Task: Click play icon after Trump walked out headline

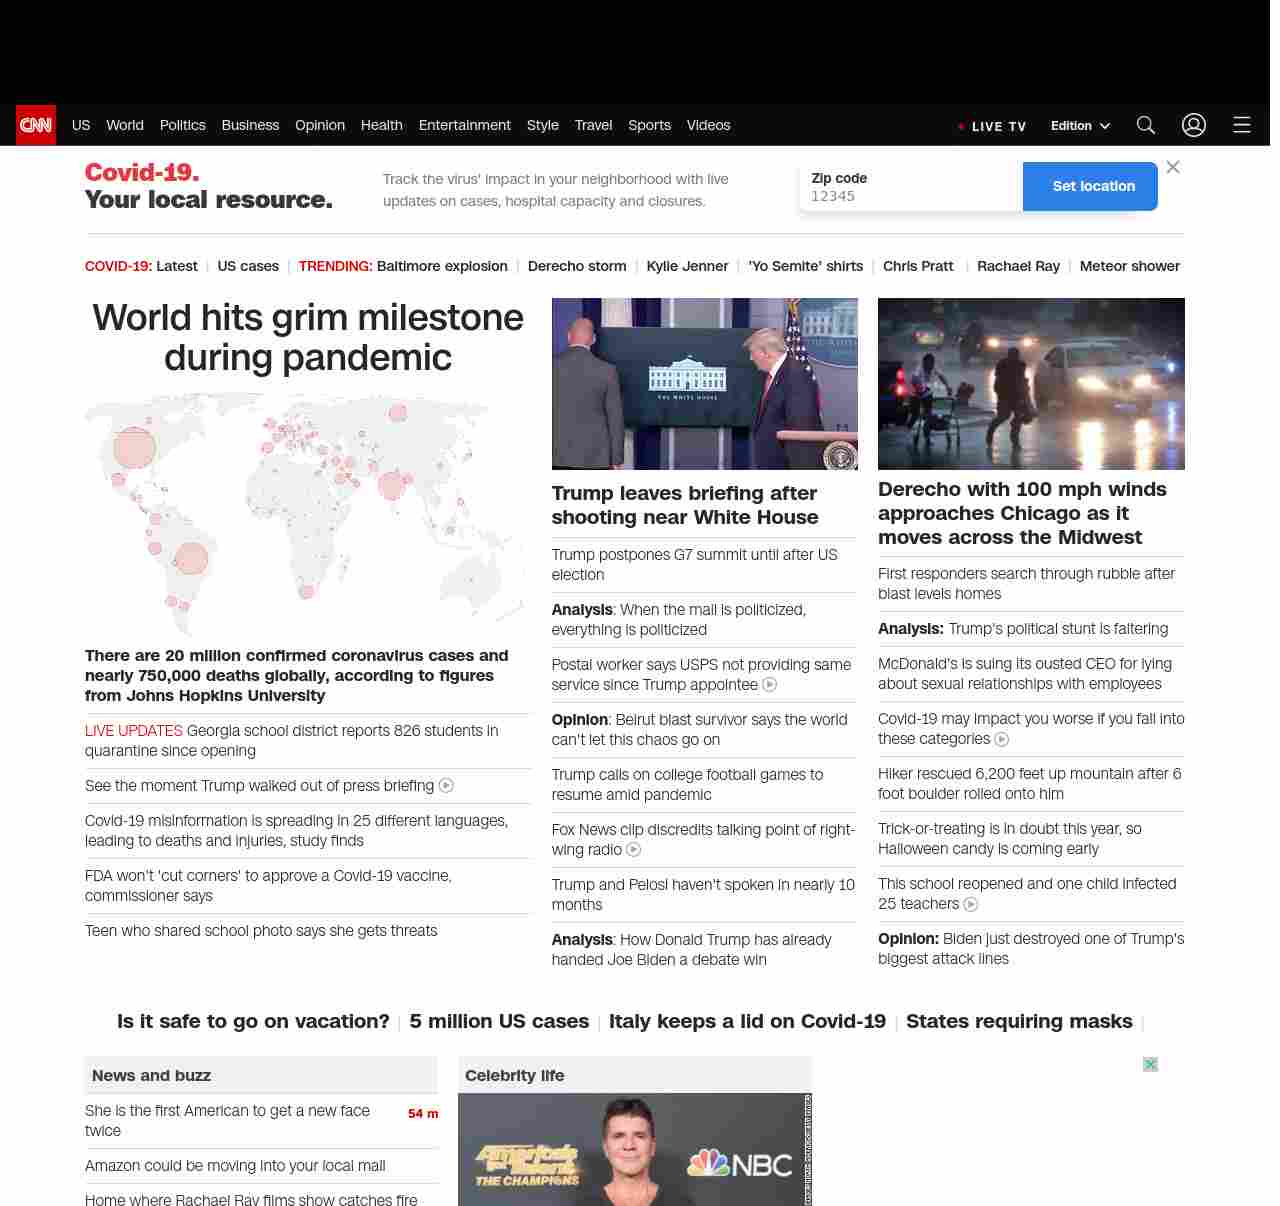Action: [x=446, y=786]
